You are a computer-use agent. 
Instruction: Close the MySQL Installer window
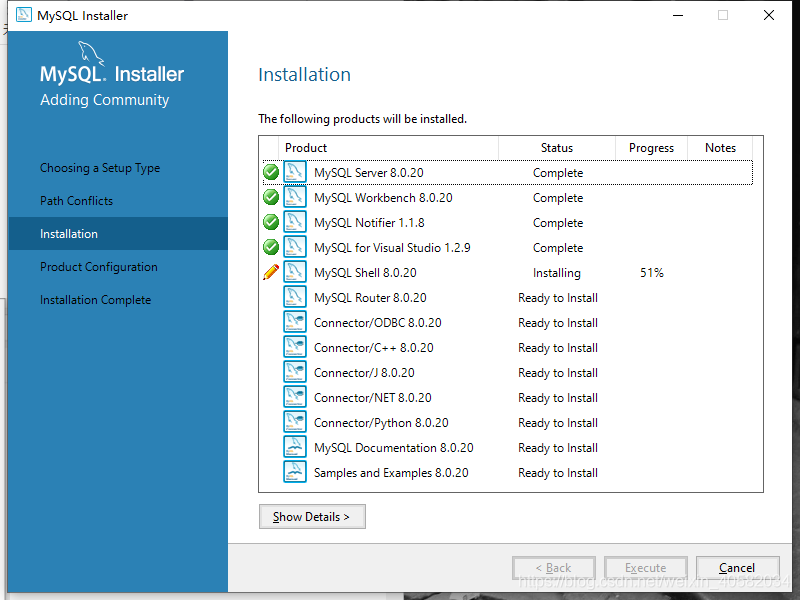[x=769, y=15]
